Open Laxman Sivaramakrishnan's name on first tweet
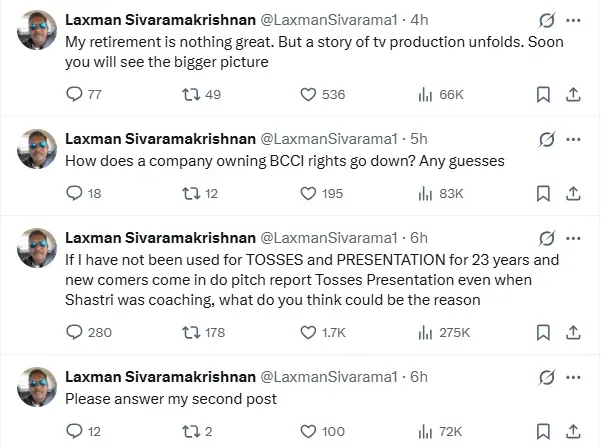Image resolution: width=610 pixels, height=448 pixels. (160, 19)
